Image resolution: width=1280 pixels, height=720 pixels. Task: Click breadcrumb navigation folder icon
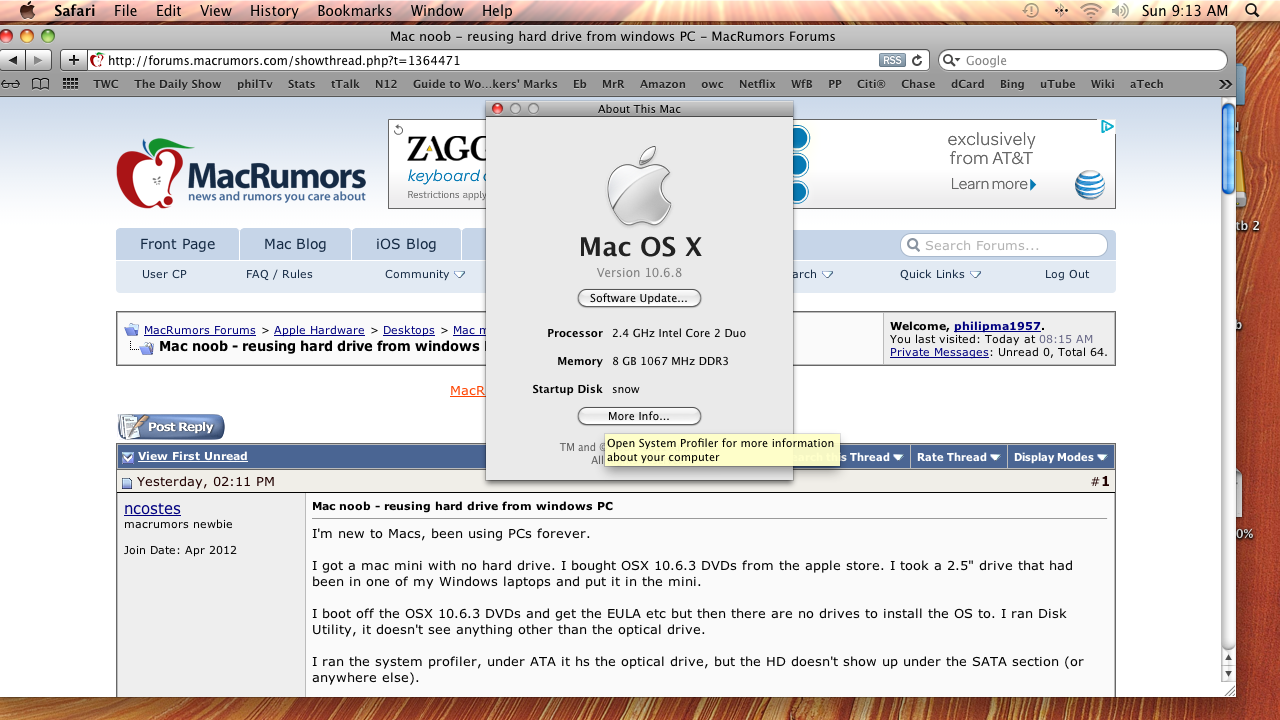click(131, 330)
